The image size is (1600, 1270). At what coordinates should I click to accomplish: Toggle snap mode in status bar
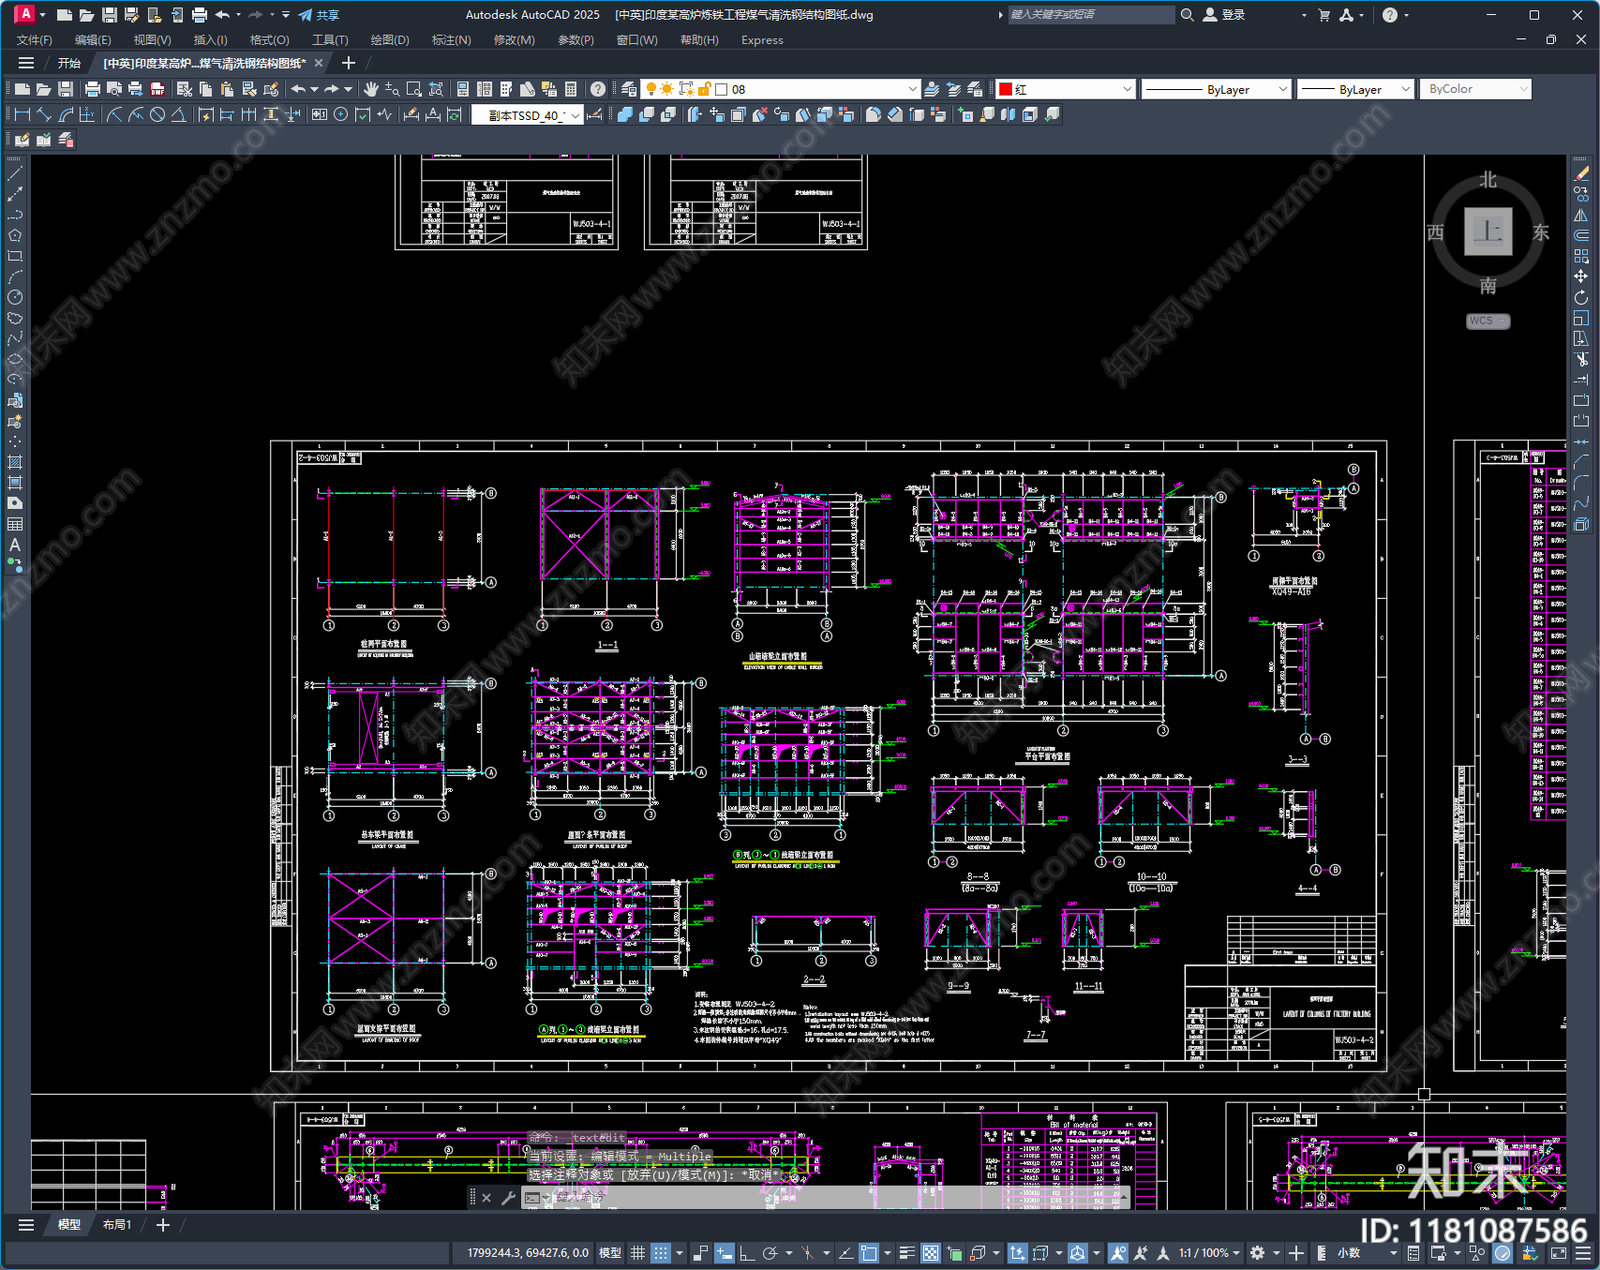(x=661, y=1253)
